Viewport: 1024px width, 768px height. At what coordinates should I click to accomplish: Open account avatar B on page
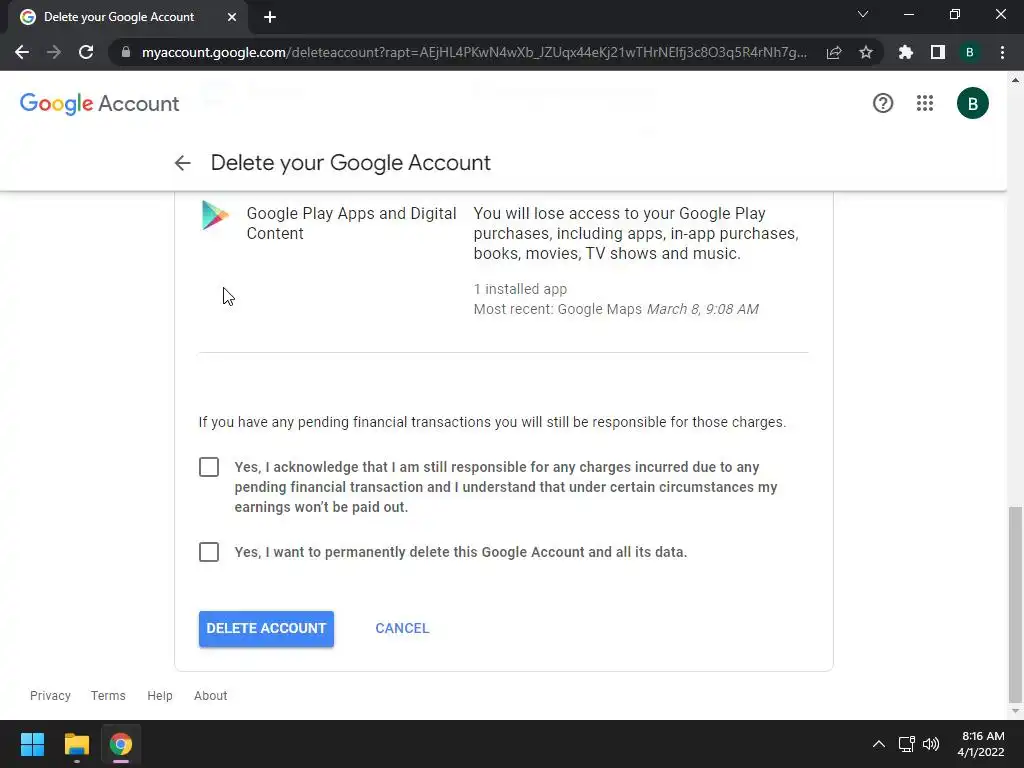(x=972, y=103)
